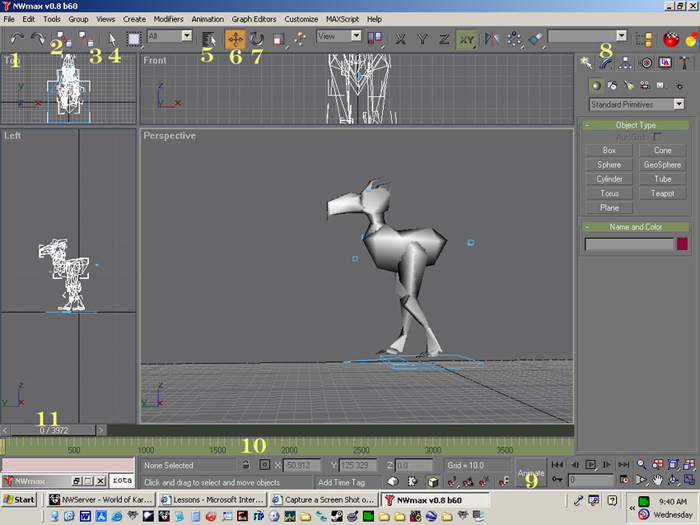The height and width of the screenshot is (525, 700).
Task: Choose the Lights category icon
Action: click(x=630, y=86)
